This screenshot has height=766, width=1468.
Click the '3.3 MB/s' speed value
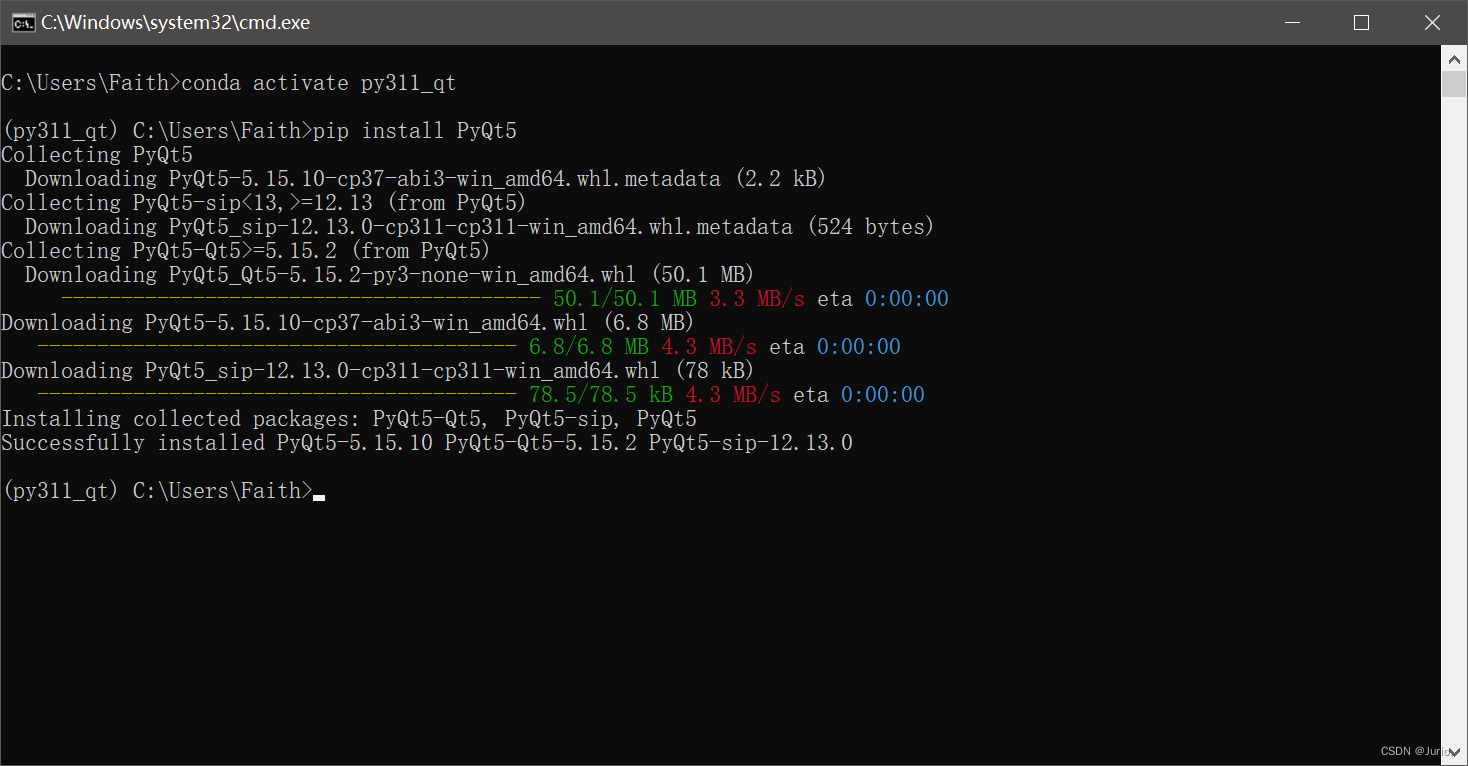[x=757, y=299]
